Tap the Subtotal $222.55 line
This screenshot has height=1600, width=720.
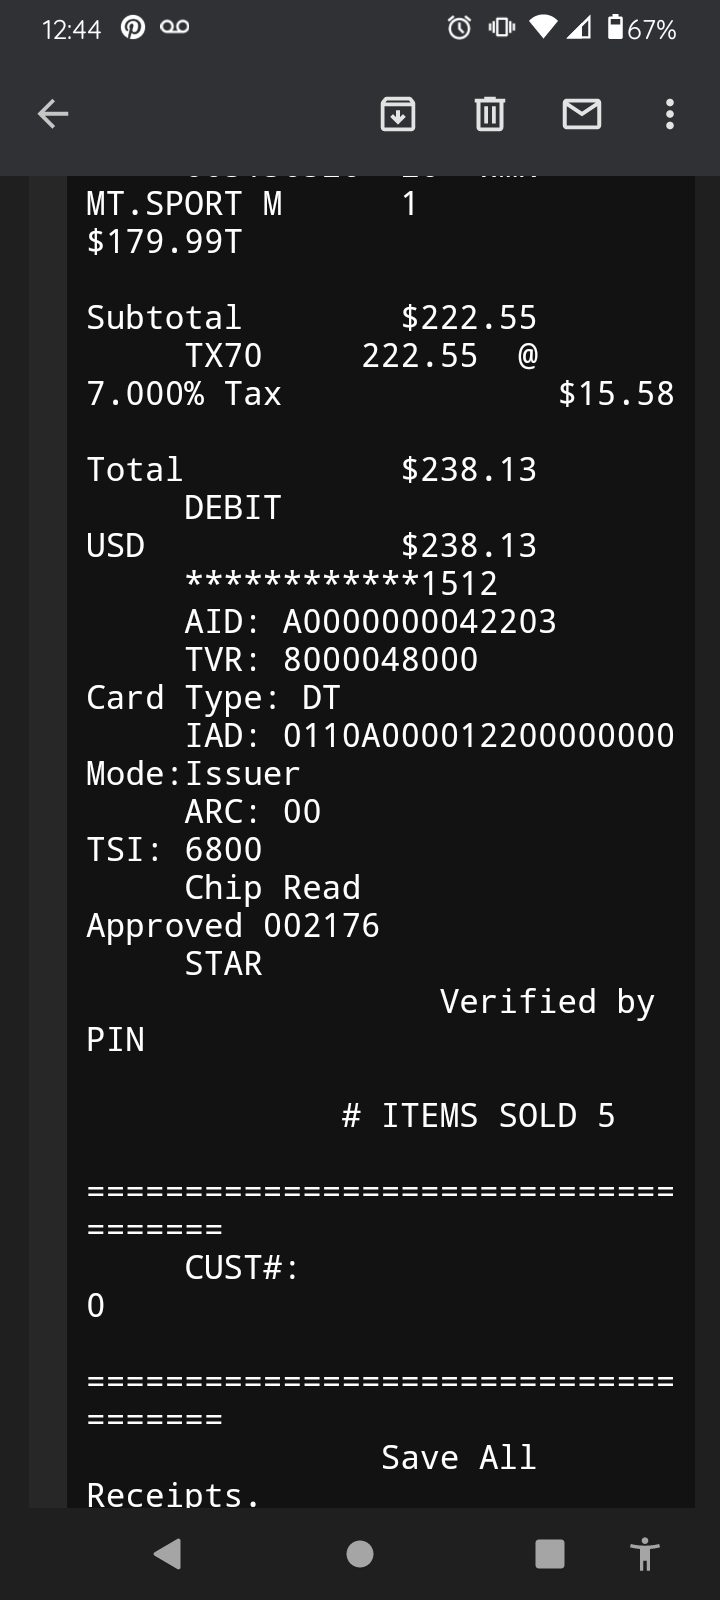point(311,318)
